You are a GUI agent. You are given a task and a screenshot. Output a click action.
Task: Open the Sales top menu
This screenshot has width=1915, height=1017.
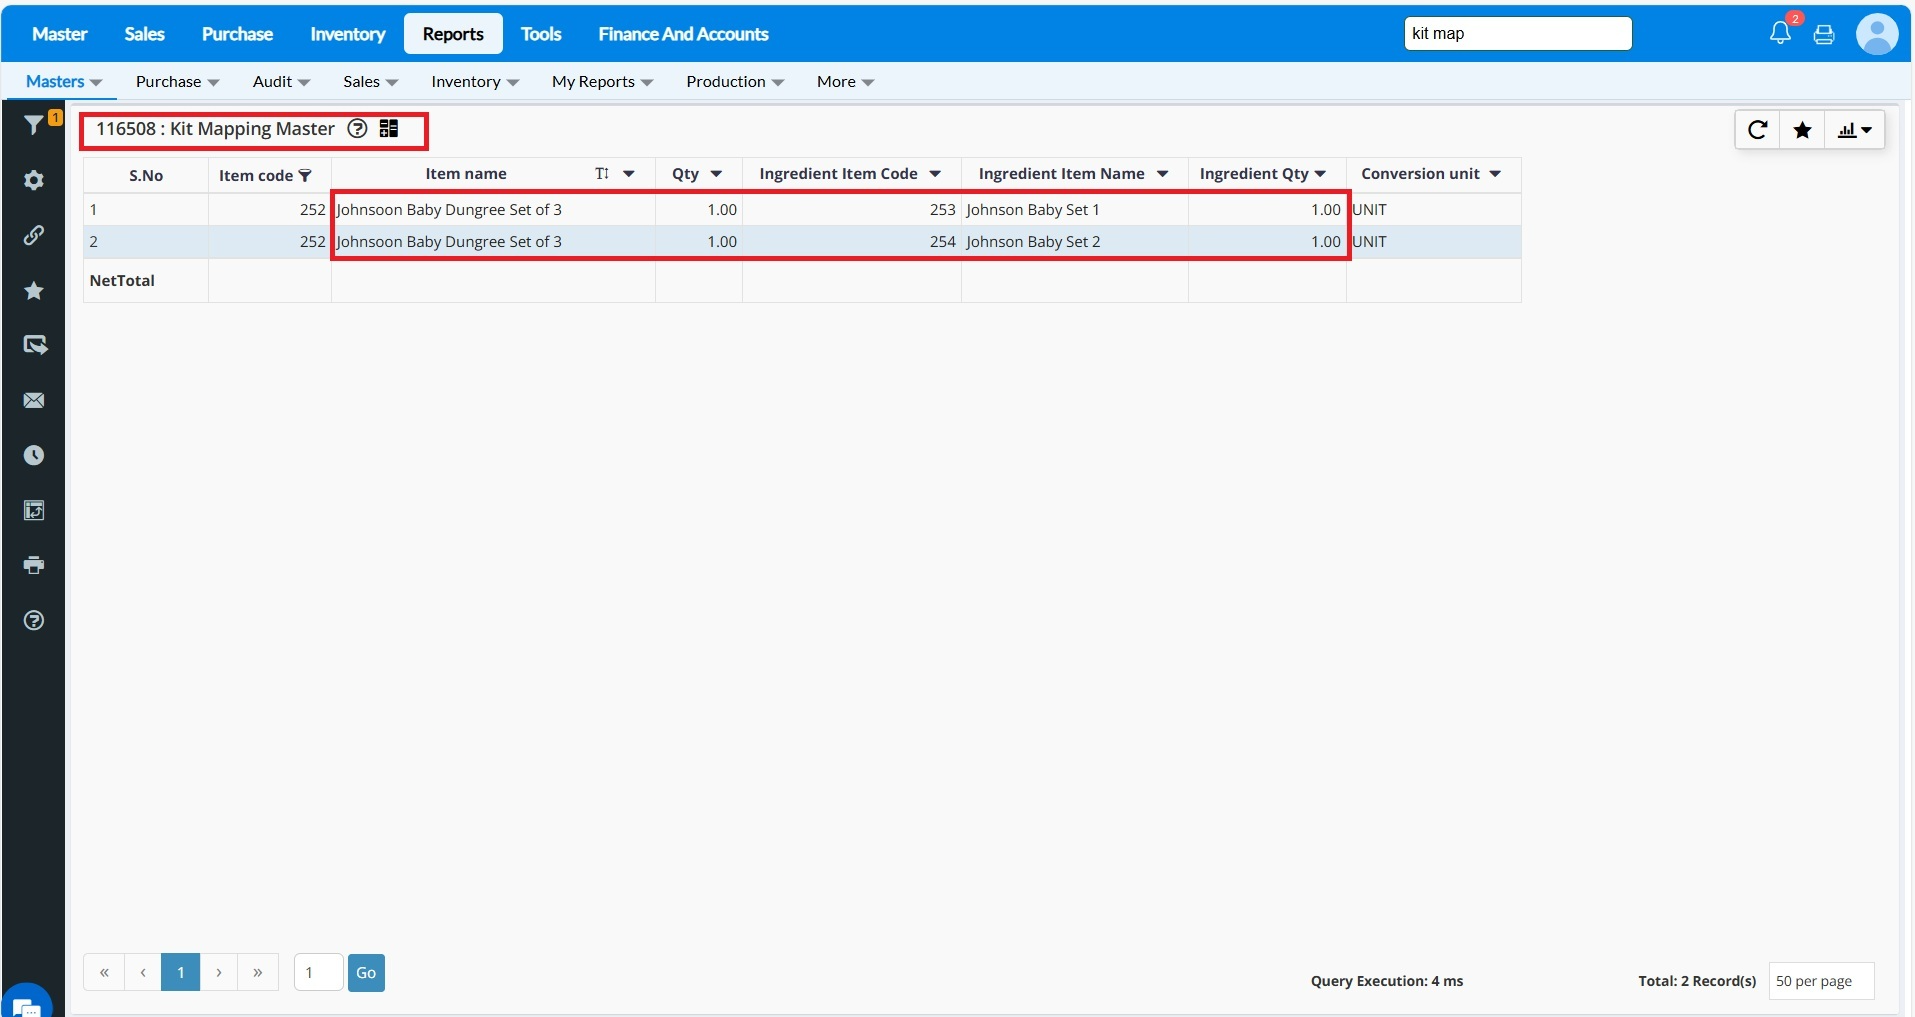pos(145,34)
